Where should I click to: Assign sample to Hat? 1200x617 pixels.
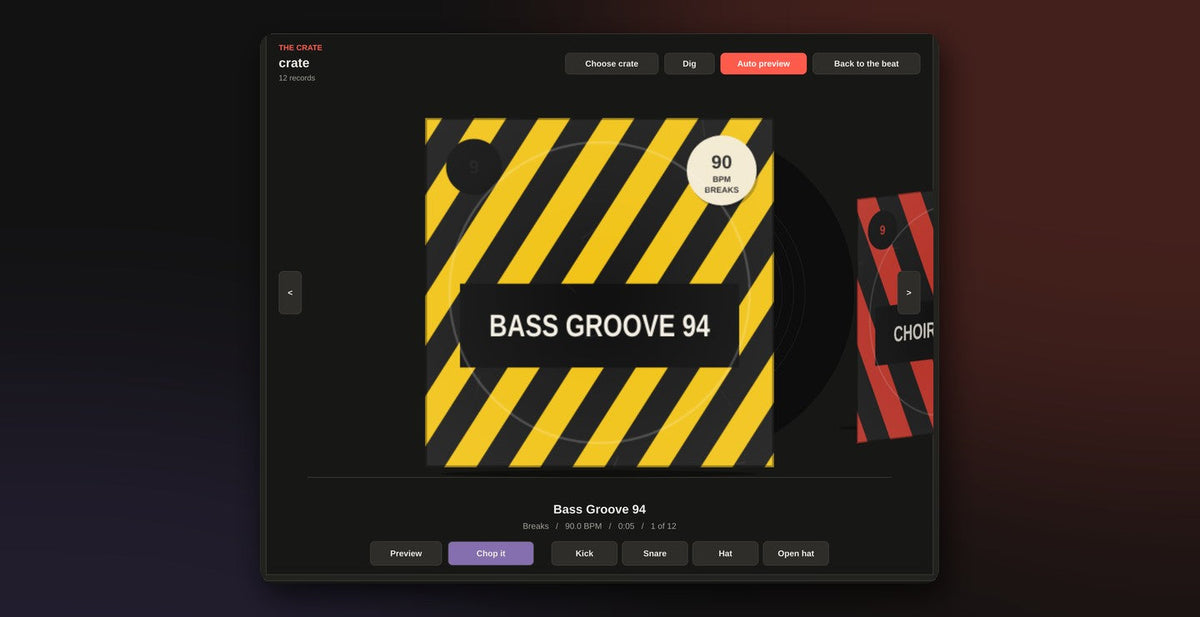pos(725,553)
